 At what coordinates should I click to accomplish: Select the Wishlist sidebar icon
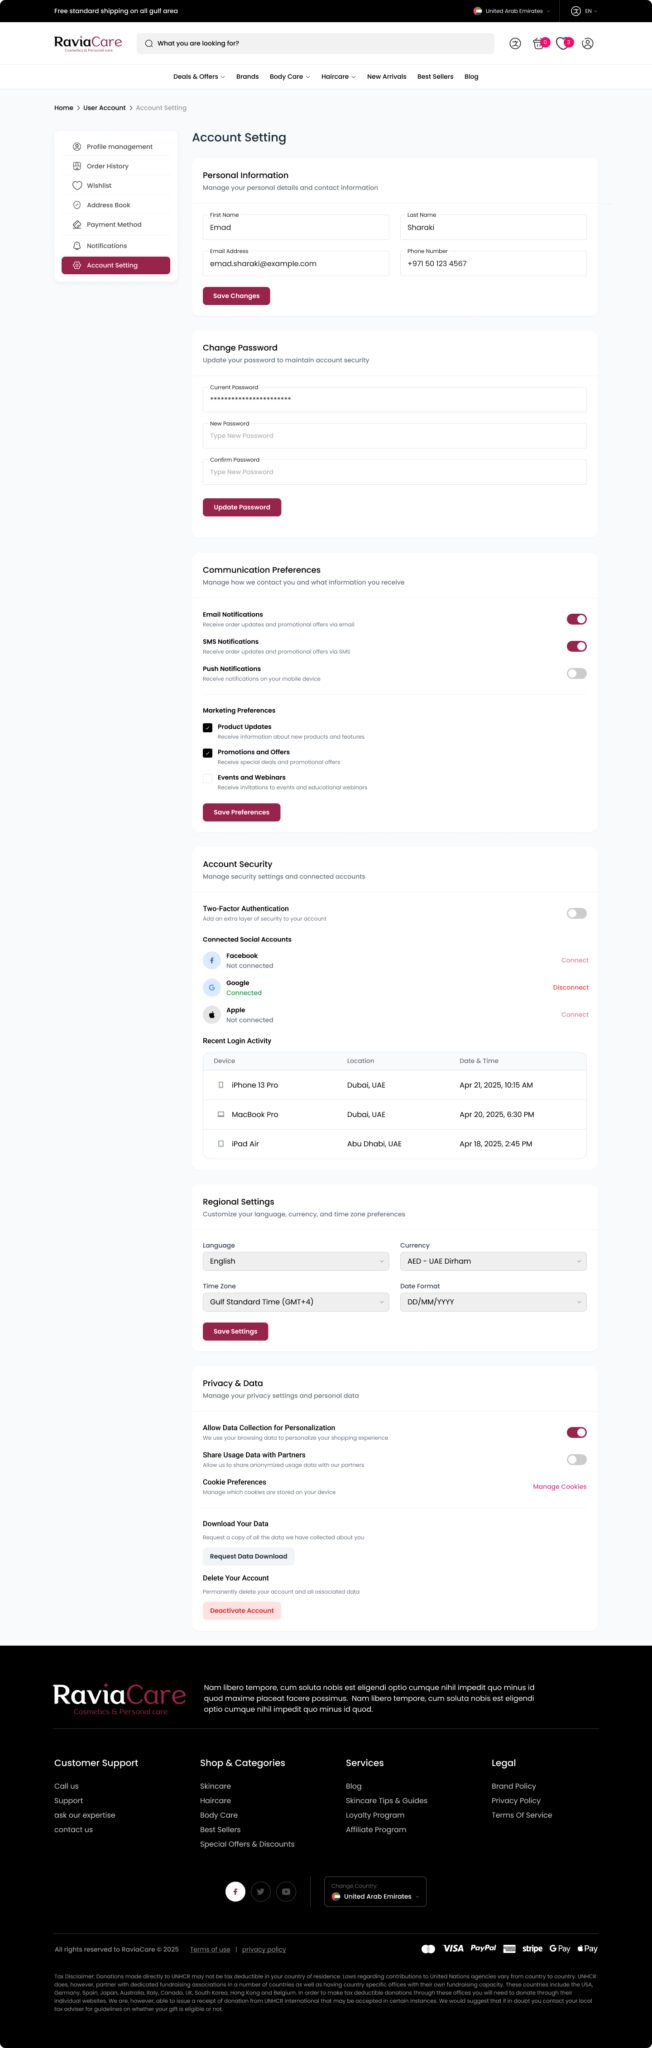75,185
